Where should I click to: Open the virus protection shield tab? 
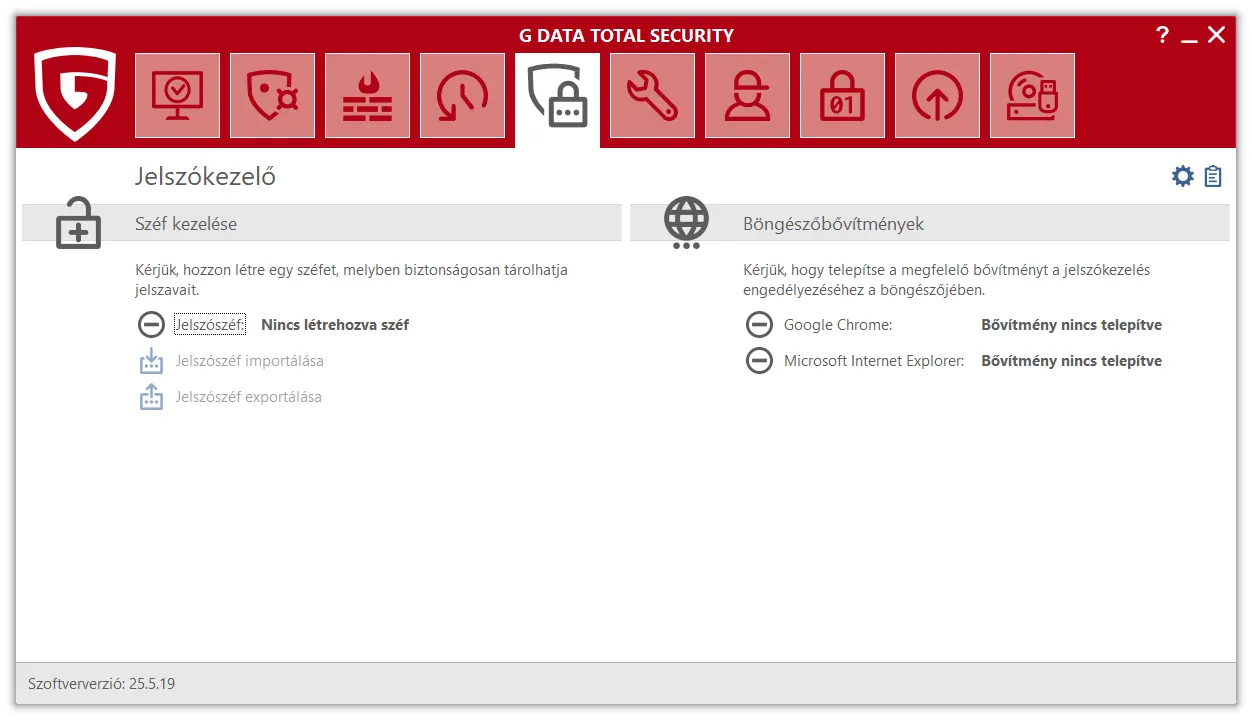272,96
